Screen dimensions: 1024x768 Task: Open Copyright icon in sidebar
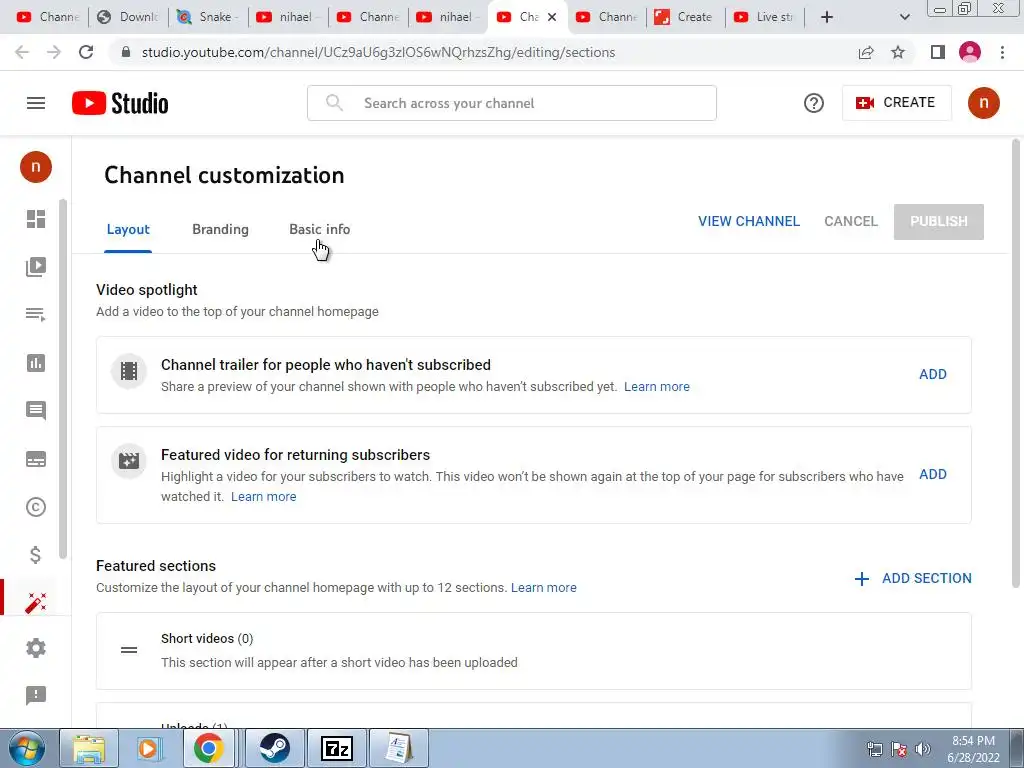pos(36,507)
